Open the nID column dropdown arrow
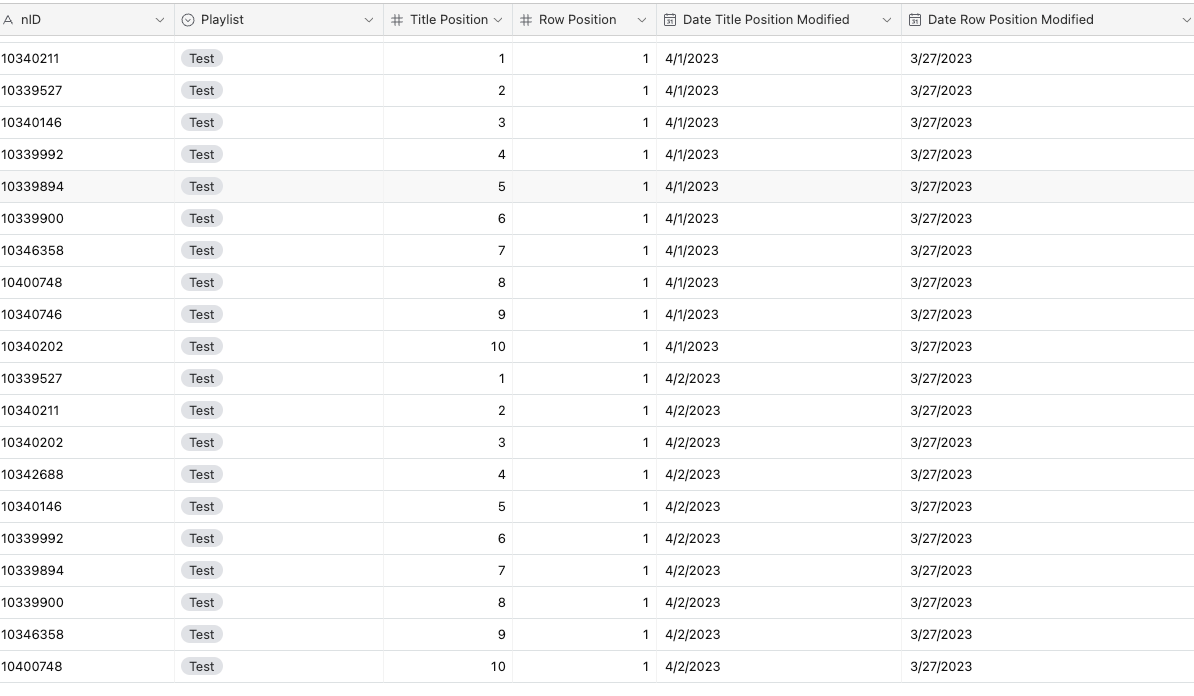This screenshot has height=696, width=1194. point(159,20)
